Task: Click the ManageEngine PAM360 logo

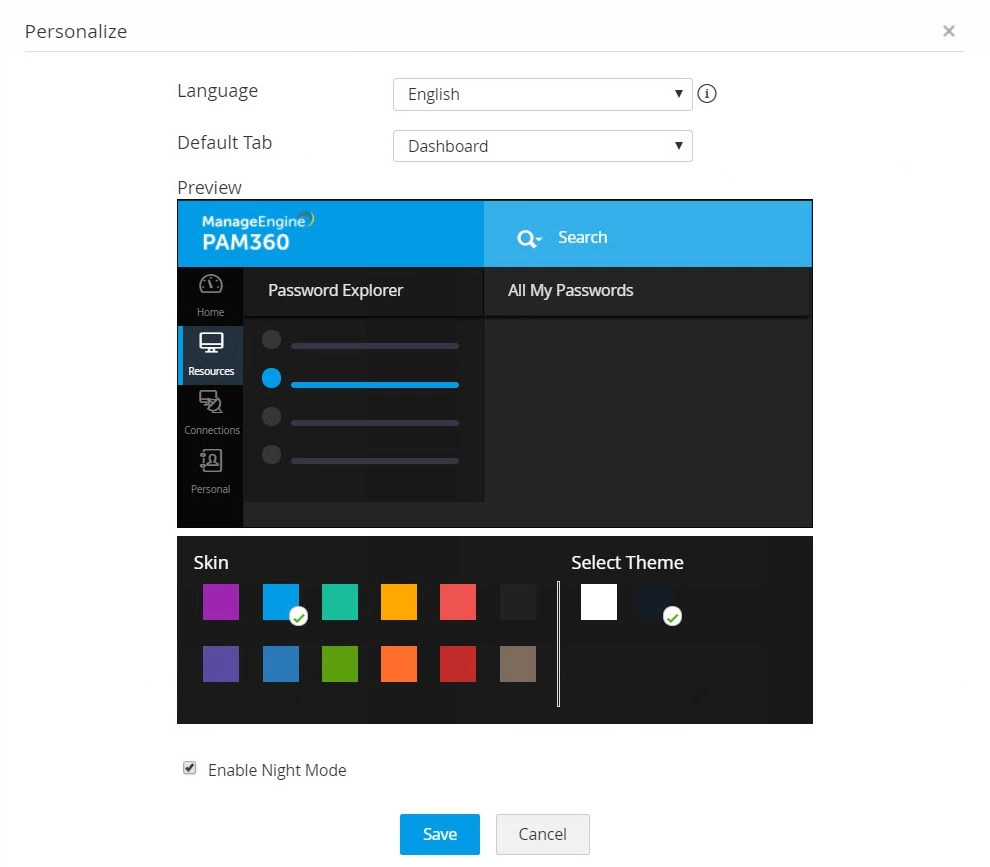Action: tap(258, 232)
